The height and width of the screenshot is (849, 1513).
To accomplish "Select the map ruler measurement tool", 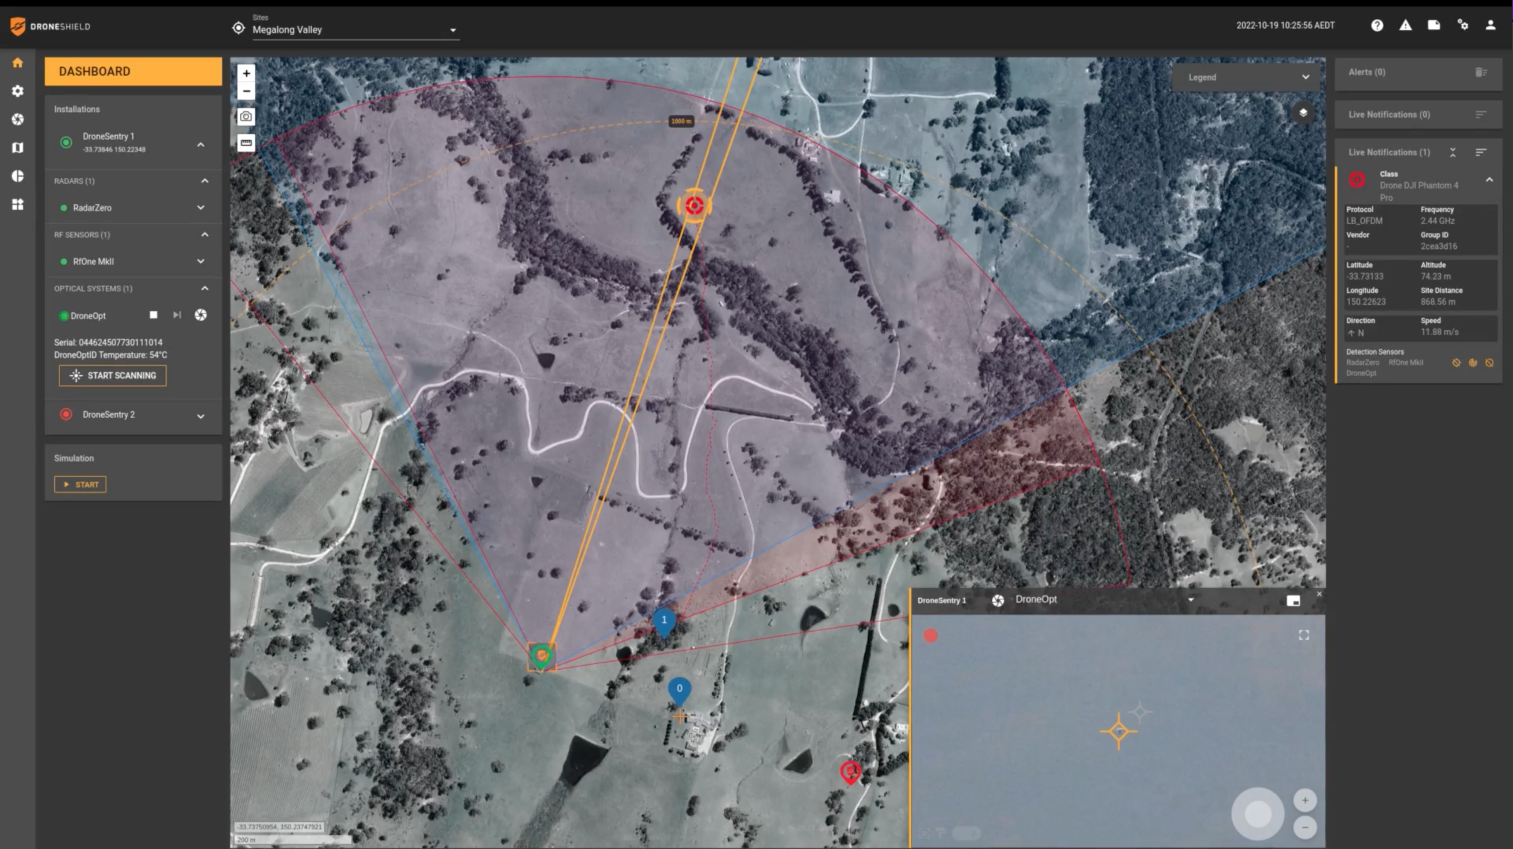I will 246,143.
